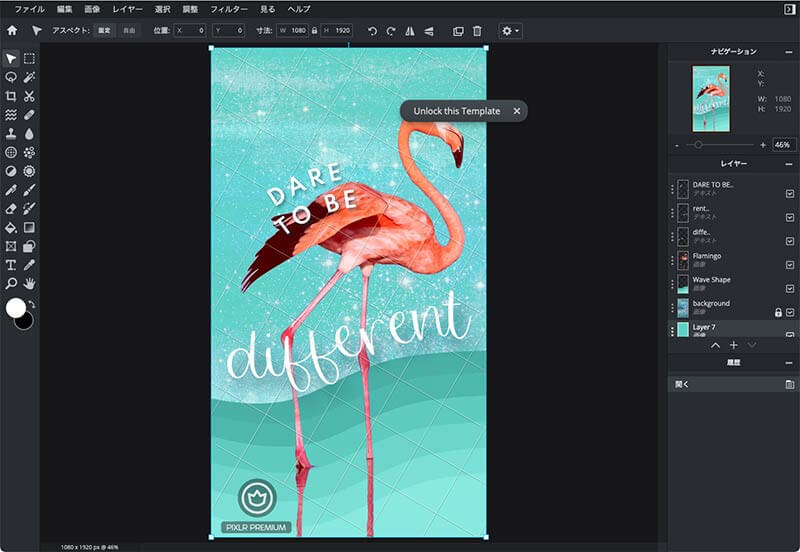This screenshot has height=552, width=800.
Task: Click the Unlock this Template button
Action: click(457, 111)
